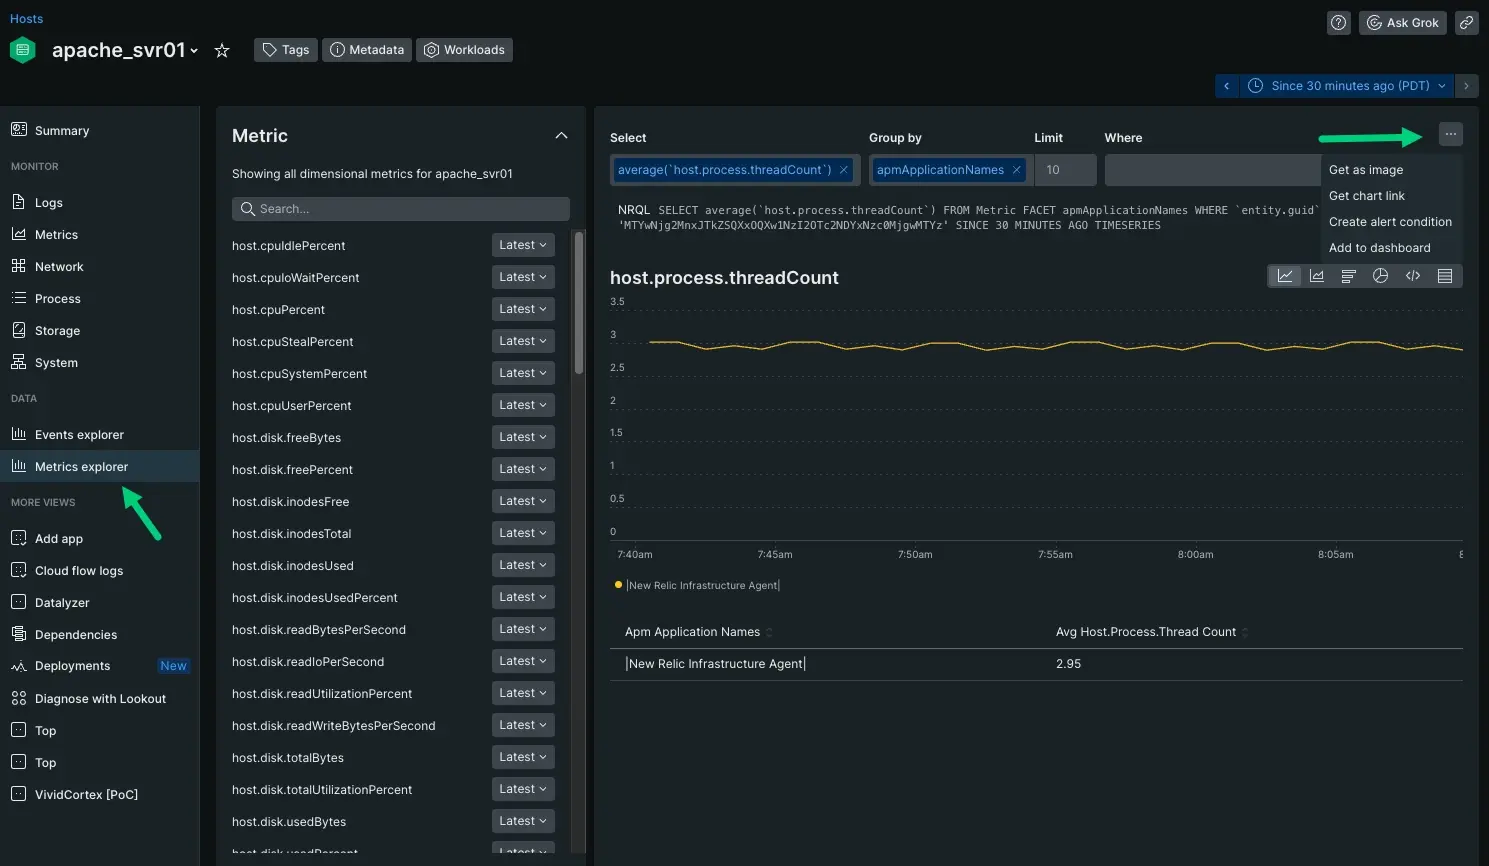Viewport: 1489px width, 866px height.
Task: Switch to bar chart visualization
Action: (x=1348, y=276)
